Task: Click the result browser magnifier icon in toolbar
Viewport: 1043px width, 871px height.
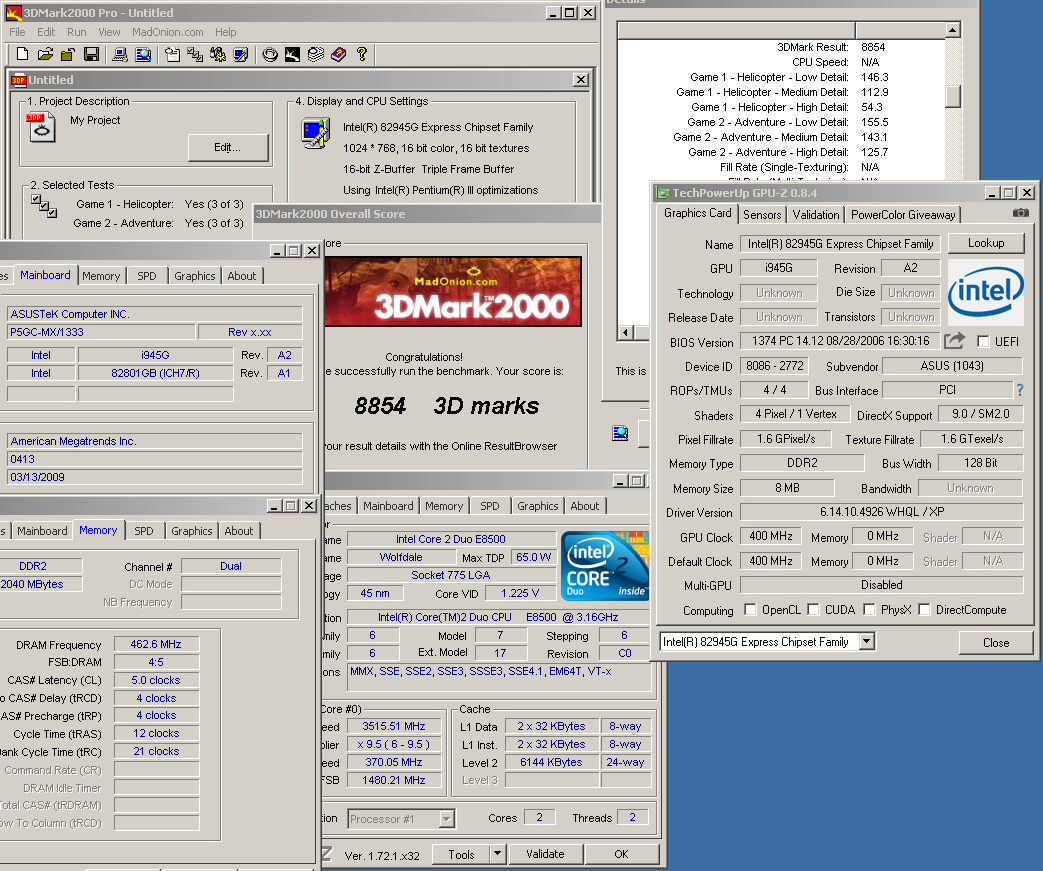Action: click(x=143, y=54)
